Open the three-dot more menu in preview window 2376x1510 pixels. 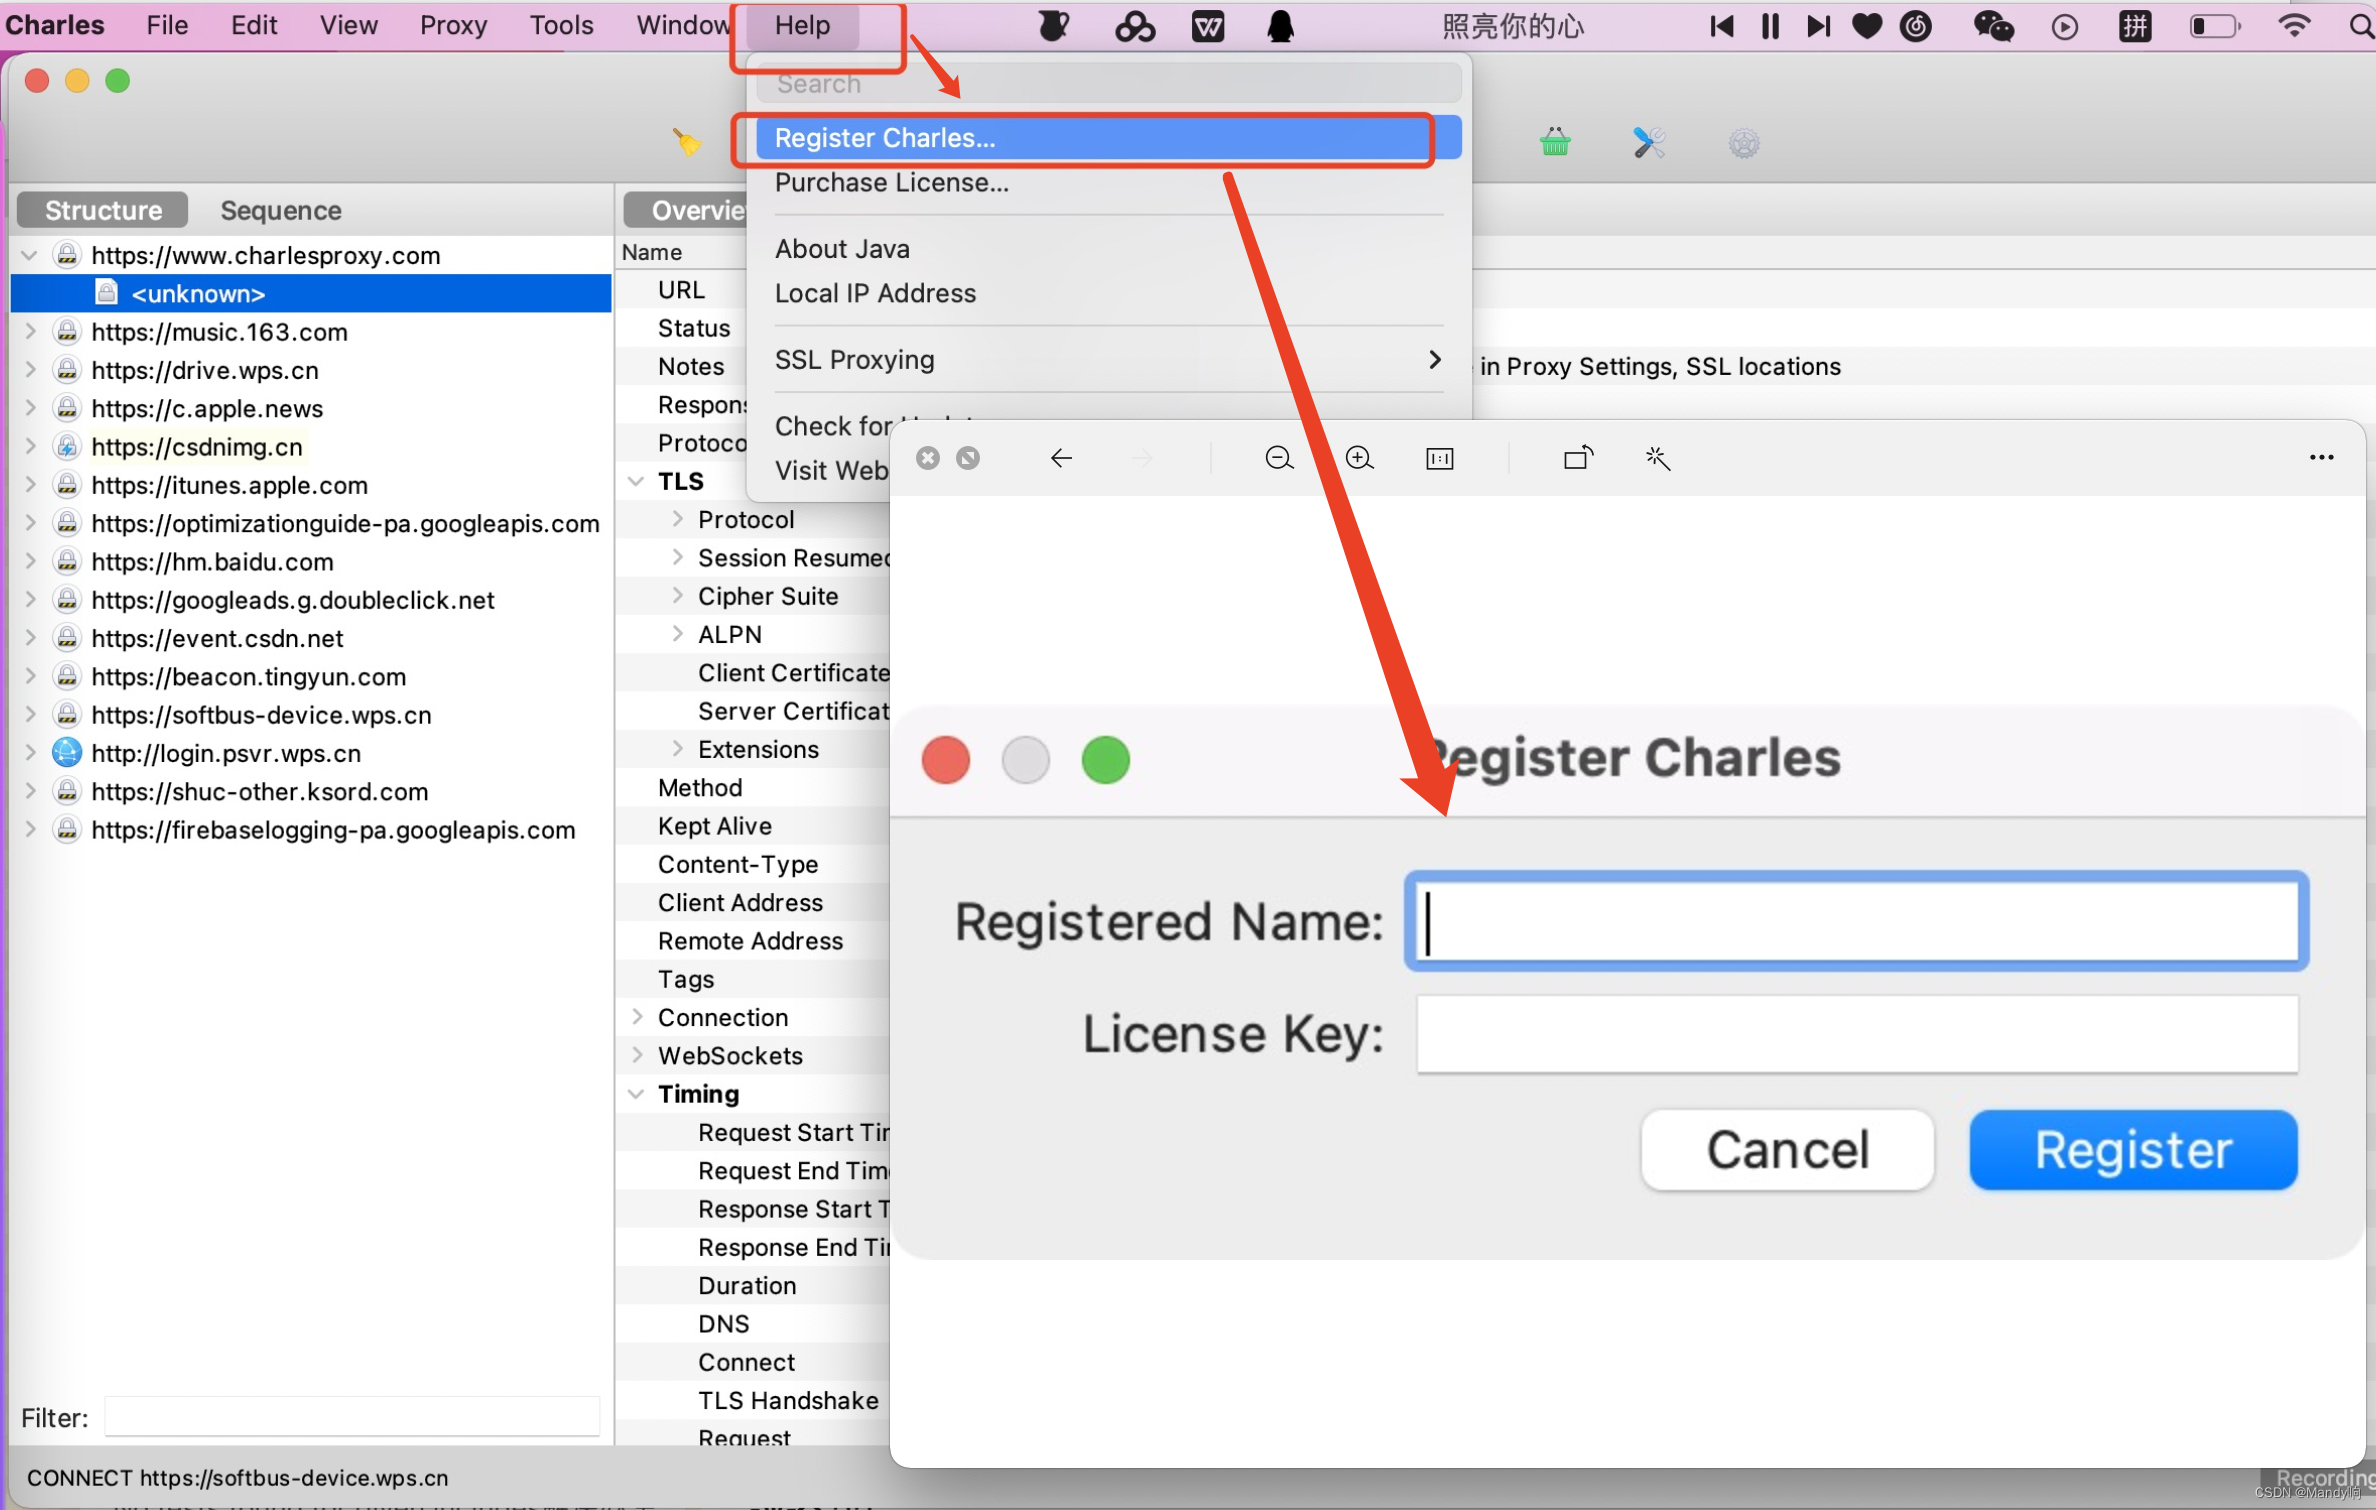tap(2321, 458)
